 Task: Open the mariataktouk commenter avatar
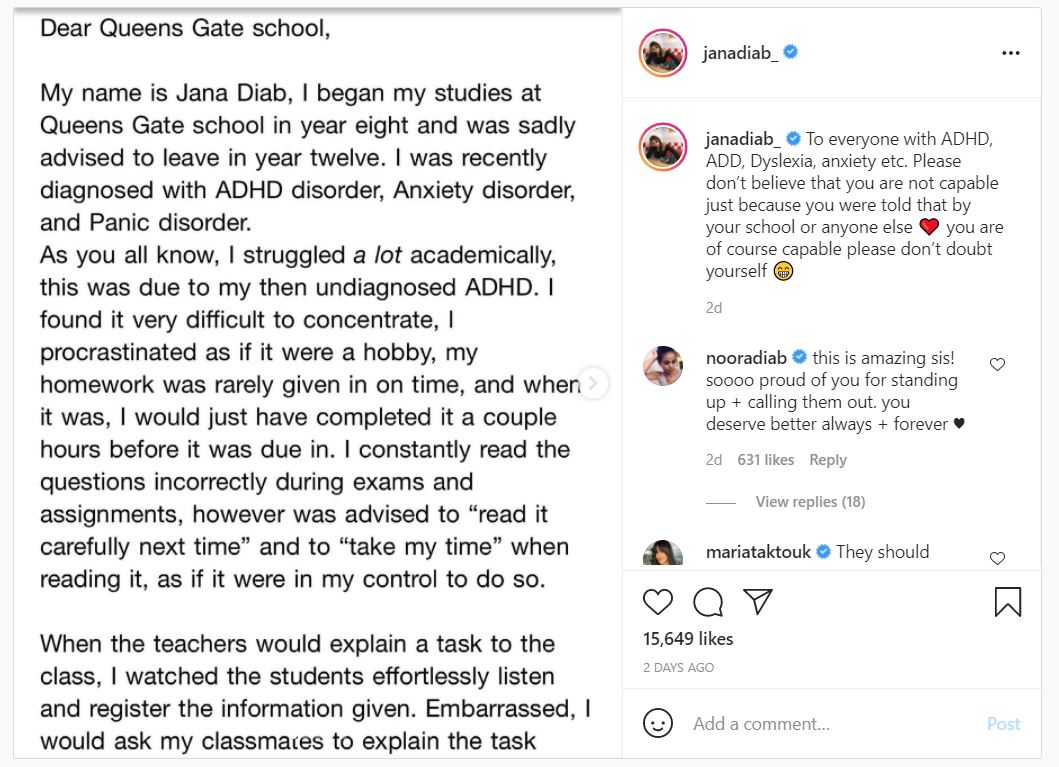[x=663, y=555]
